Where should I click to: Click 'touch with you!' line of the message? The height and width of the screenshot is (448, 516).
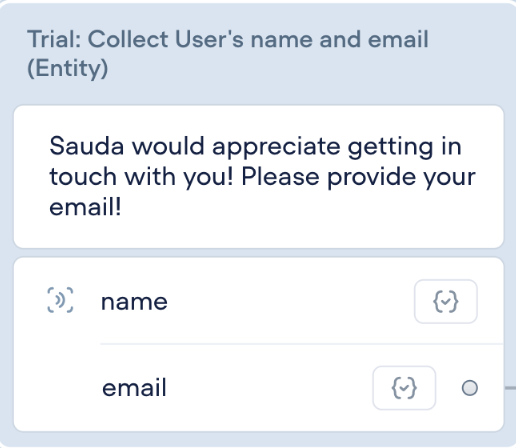click(x=141, y=176)
